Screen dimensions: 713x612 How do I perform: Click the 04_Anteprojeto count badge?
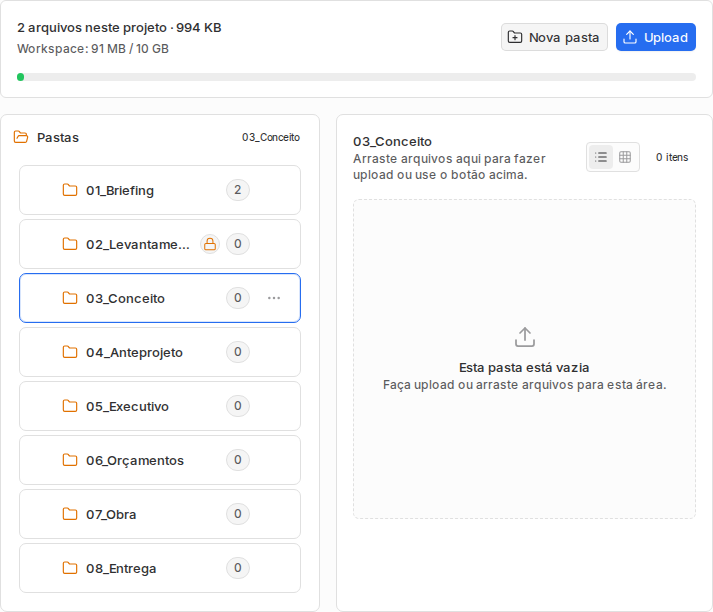click(x=238, y=352)
